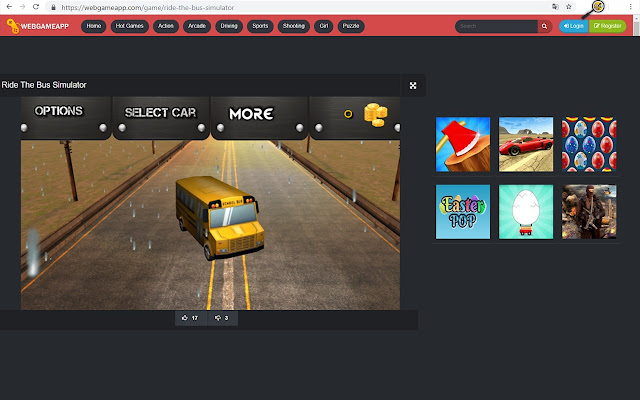Click the blue Login button
The width and height of the screenshot is (640, 400).
pyautogui.click(x=573, y=26)
